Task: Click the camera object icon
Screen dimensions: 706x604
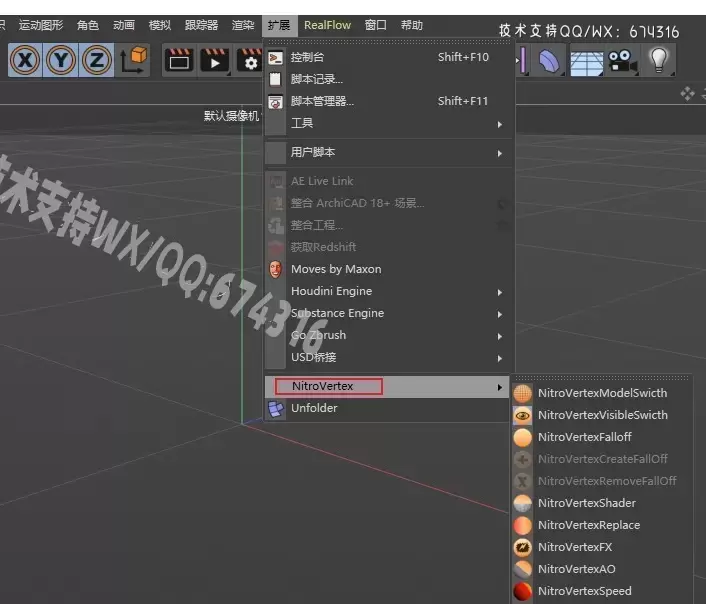Action: point(622,60)
